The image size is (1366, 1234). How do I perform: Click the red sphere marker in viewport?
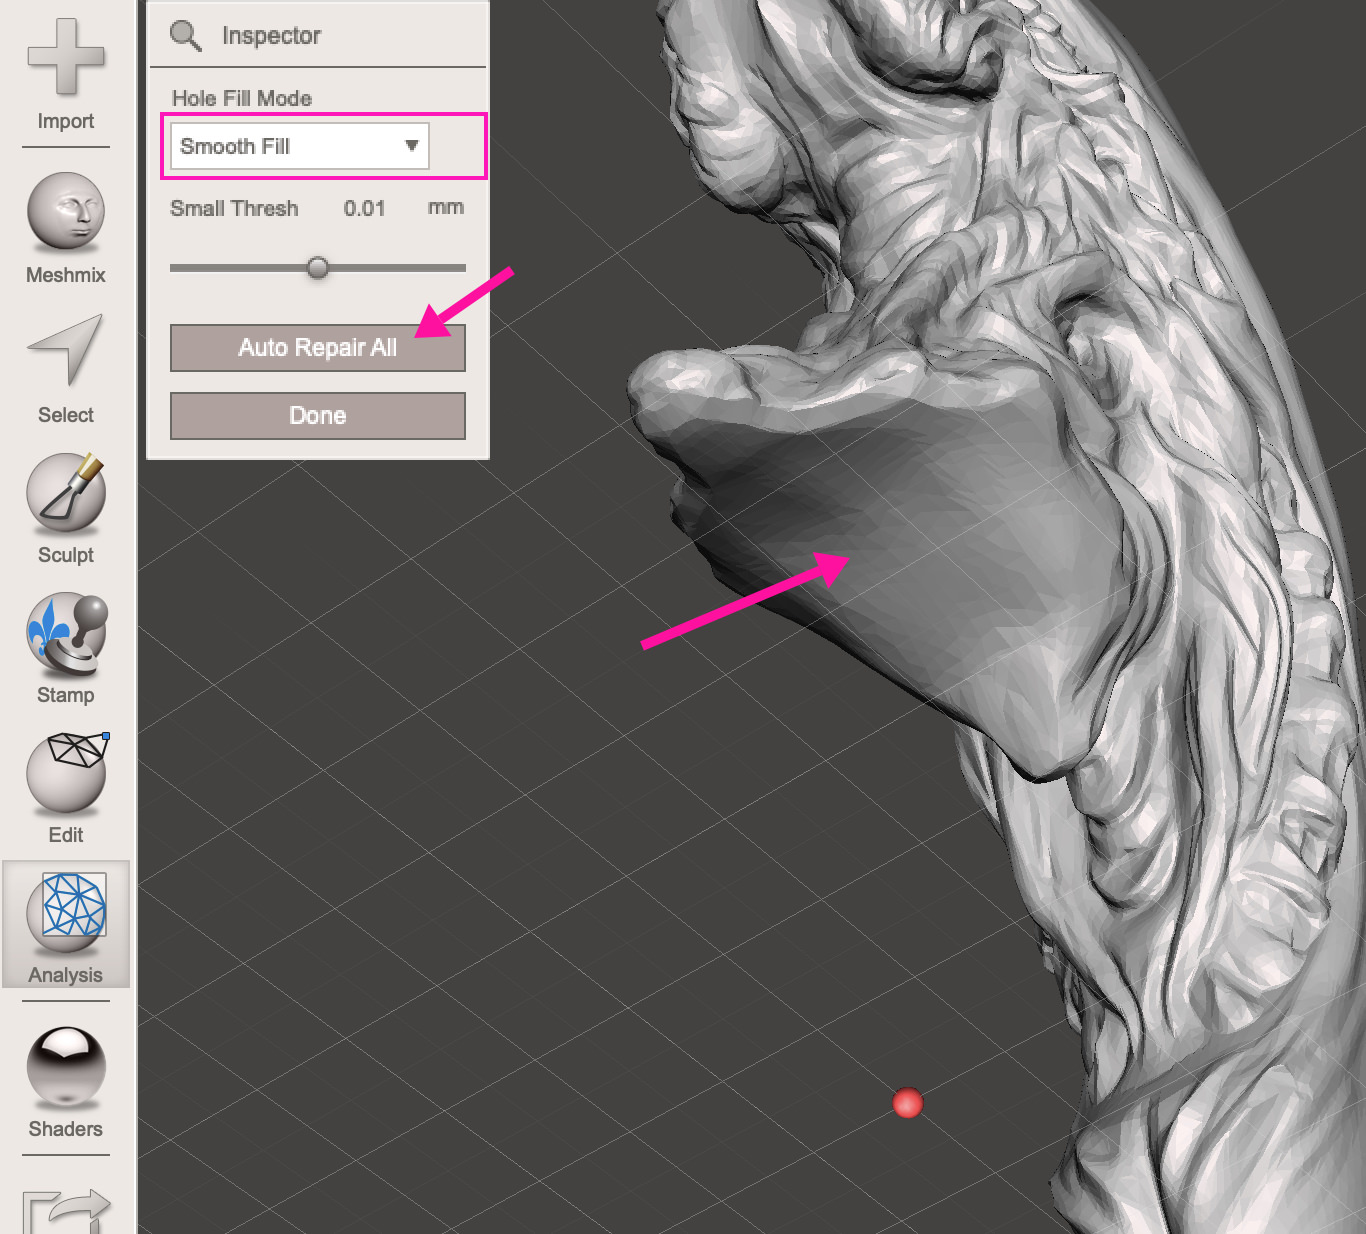pyautogui.click(x=907, y=1103)
